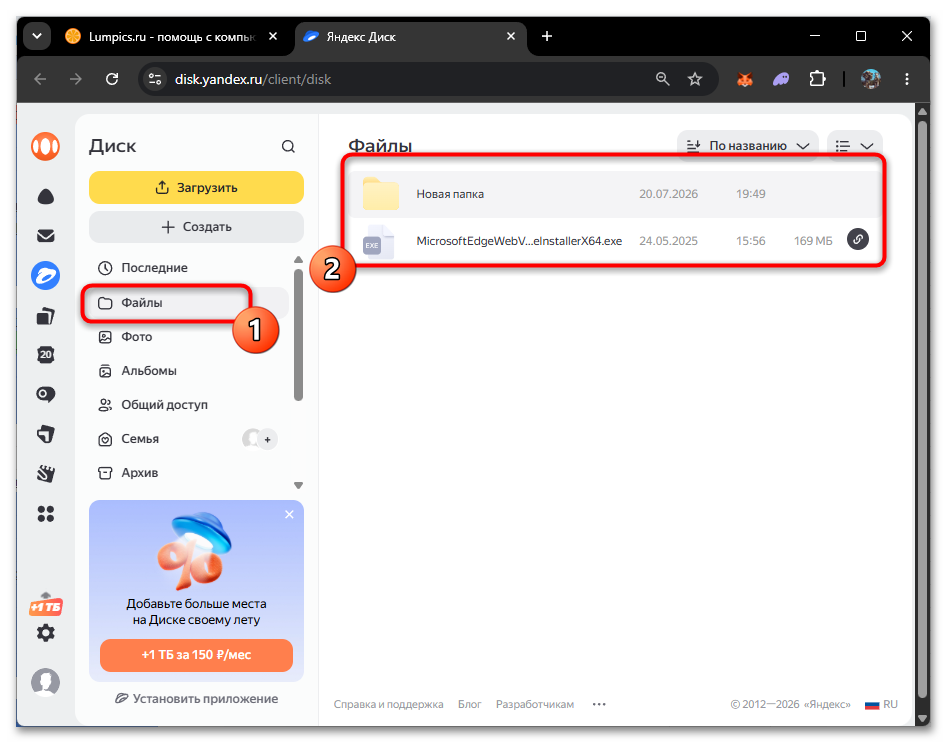Click the sidebar vertical scrollbar thumb
The image size is (947, 743).
[x=298, y=335]
